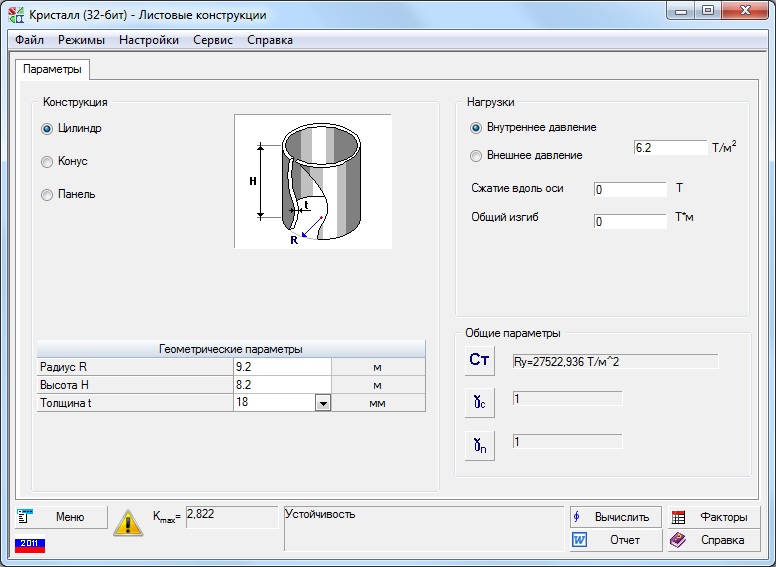Click the Кристалл app icon in title bar
The width and height of the screenshot is (776, 567).
coord(15,15)
